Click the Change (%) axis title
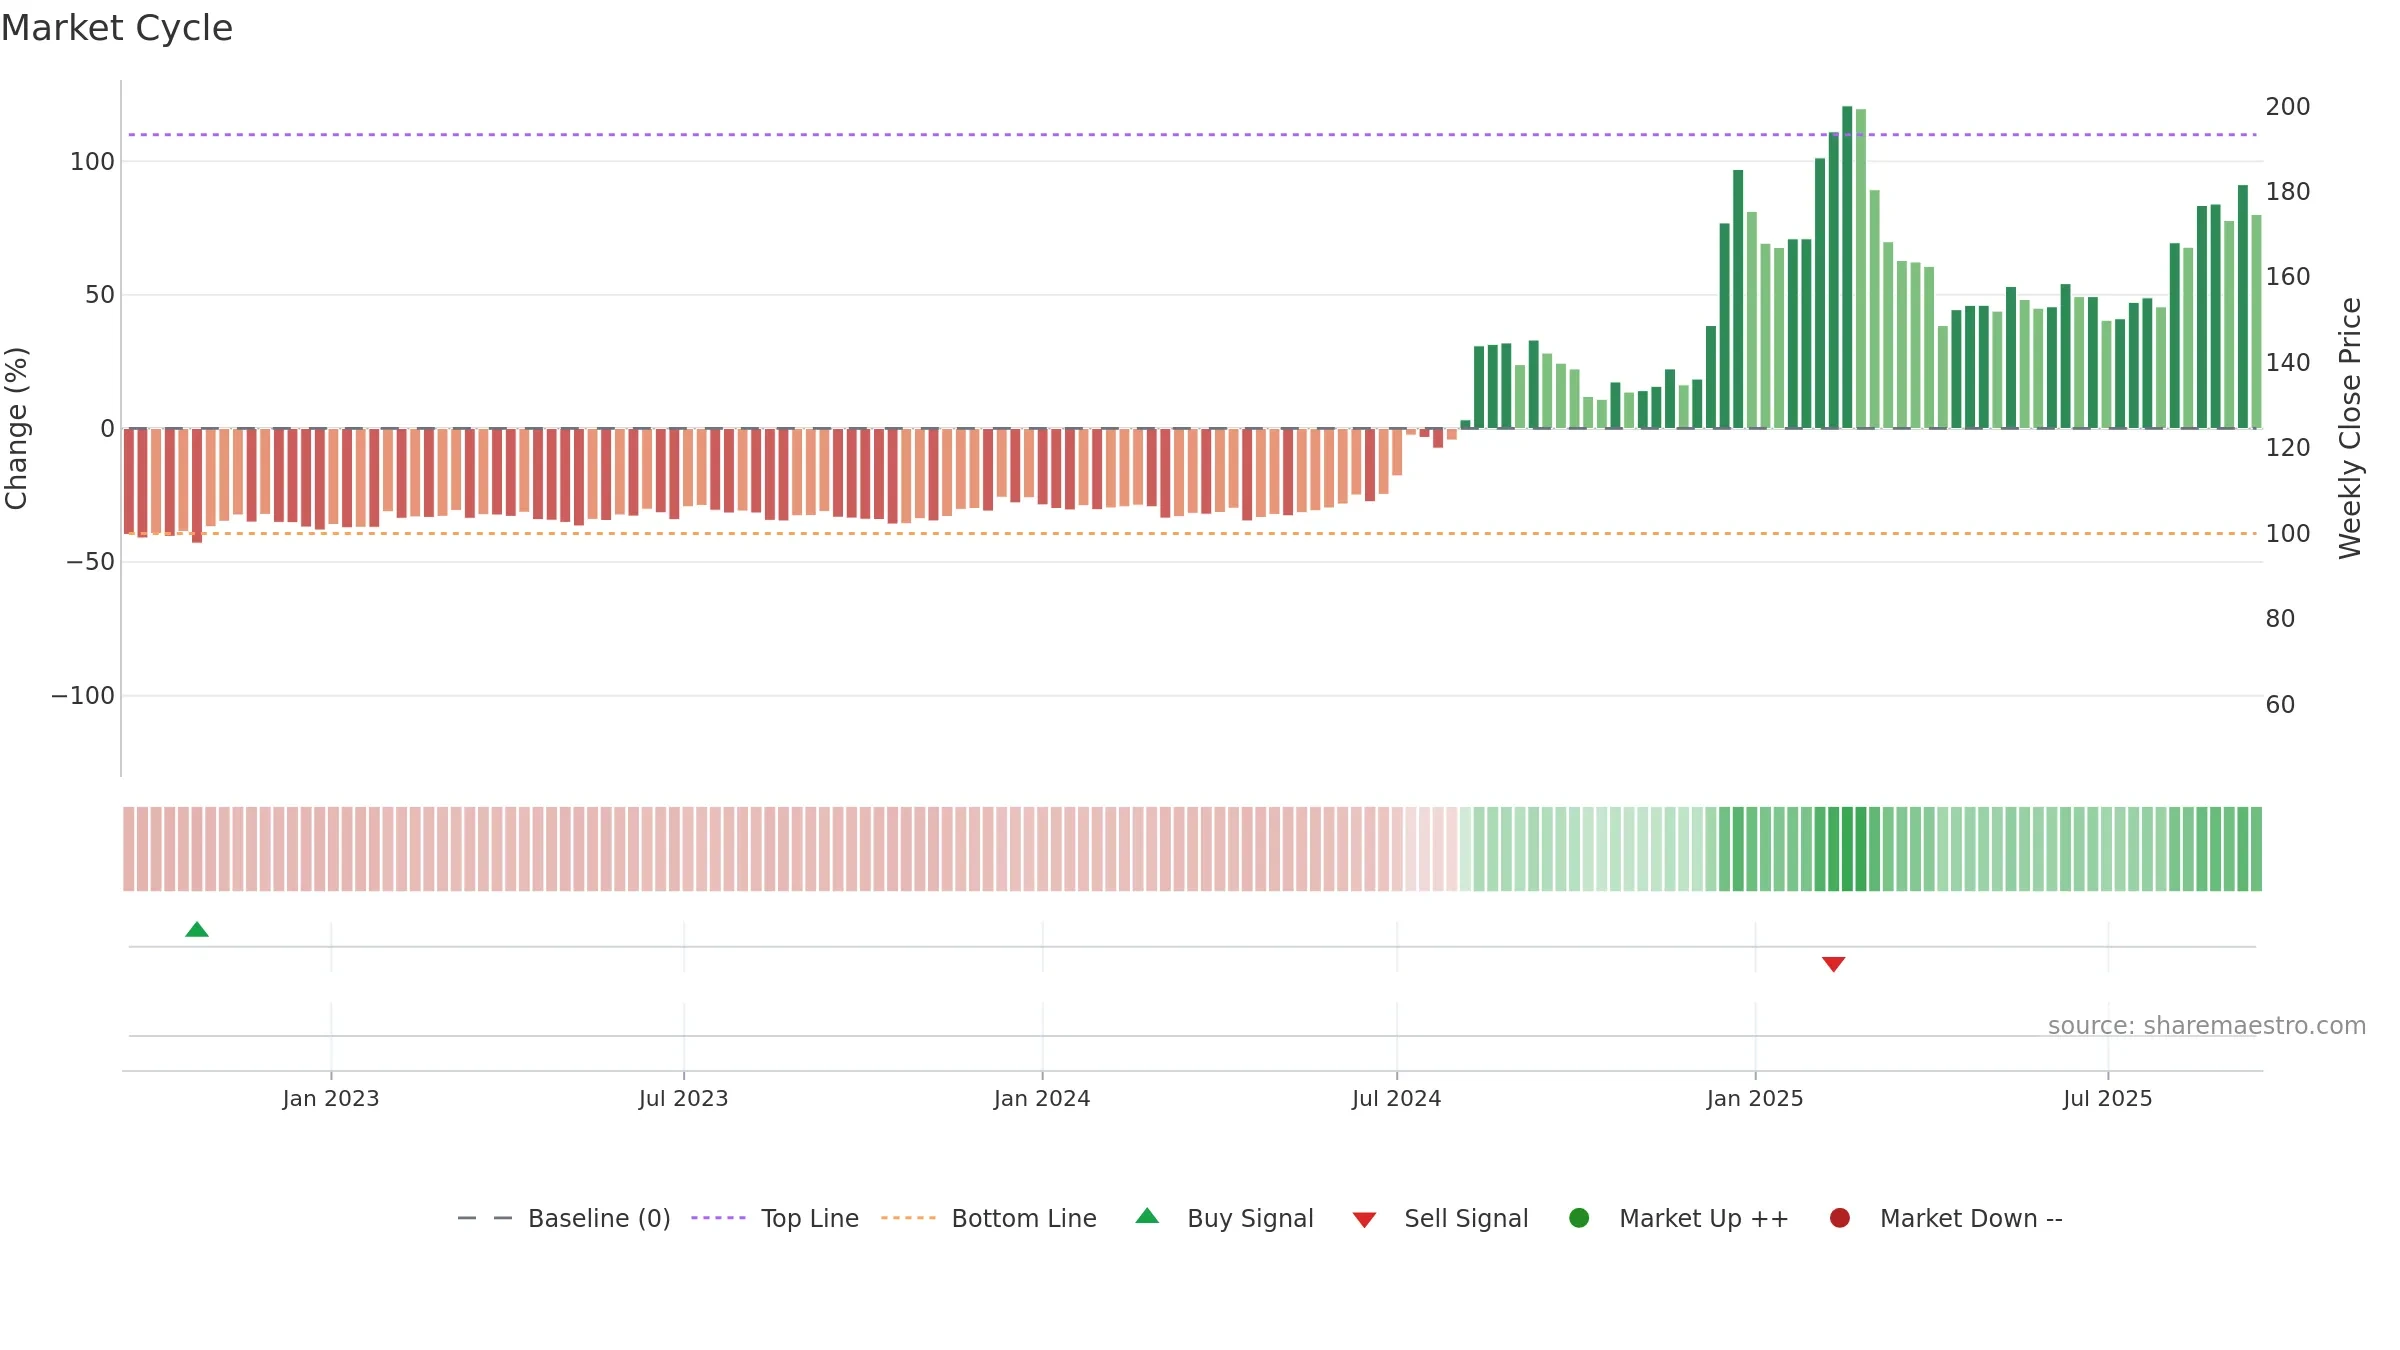This screenshot has width=2400, height=1350. click(16, 428)
